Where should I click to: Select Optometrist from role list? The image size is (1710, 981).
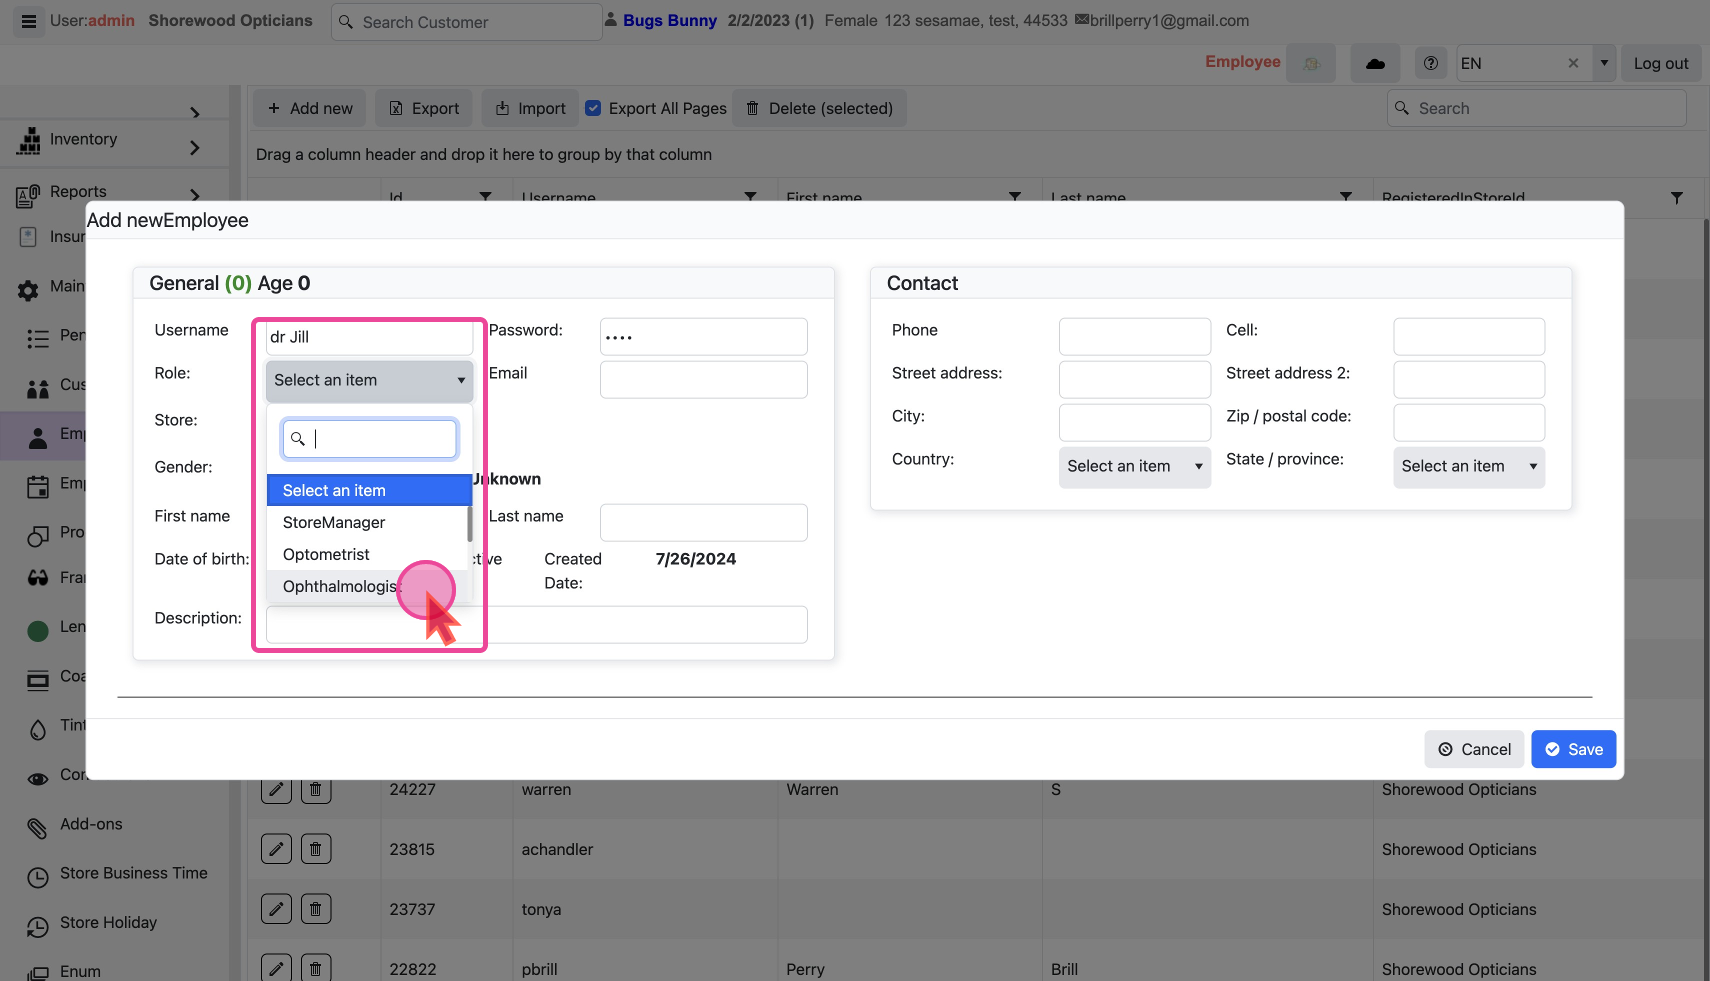(326, 555)
